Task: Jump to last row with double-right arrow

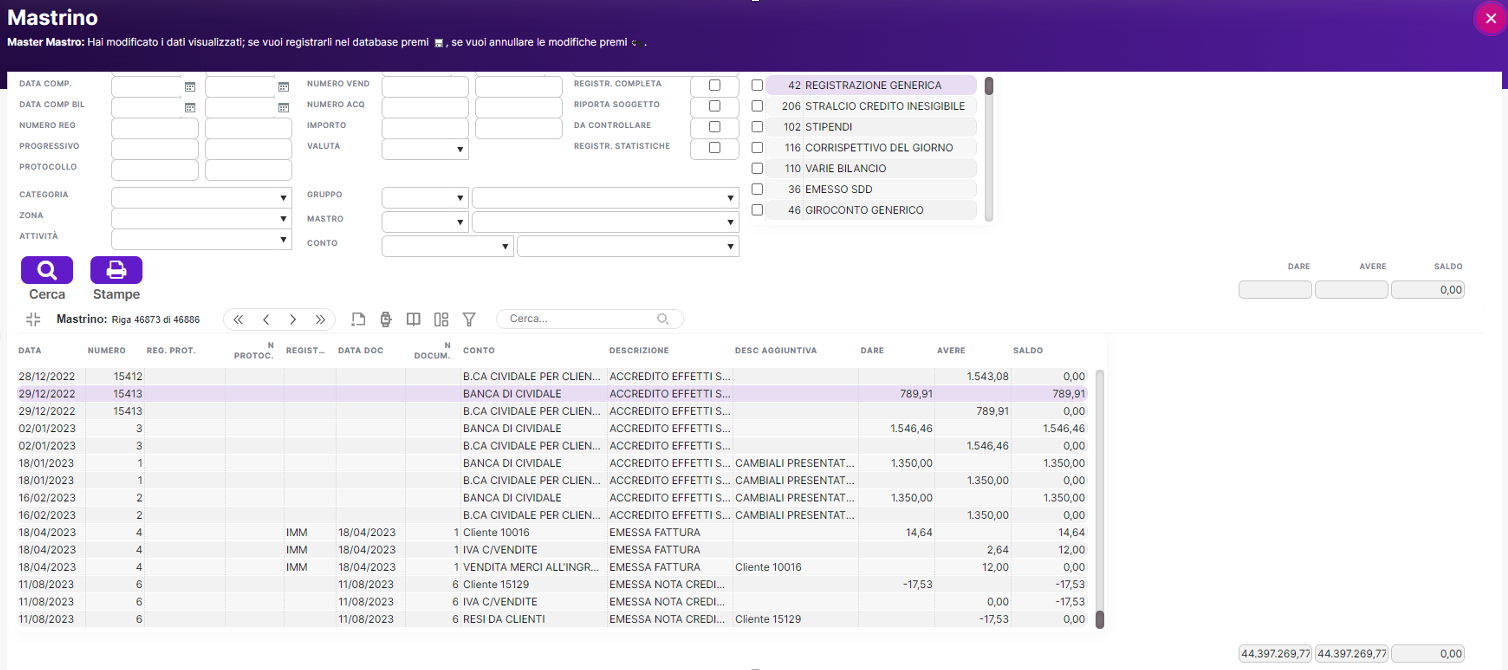Action: pos(320,319)
